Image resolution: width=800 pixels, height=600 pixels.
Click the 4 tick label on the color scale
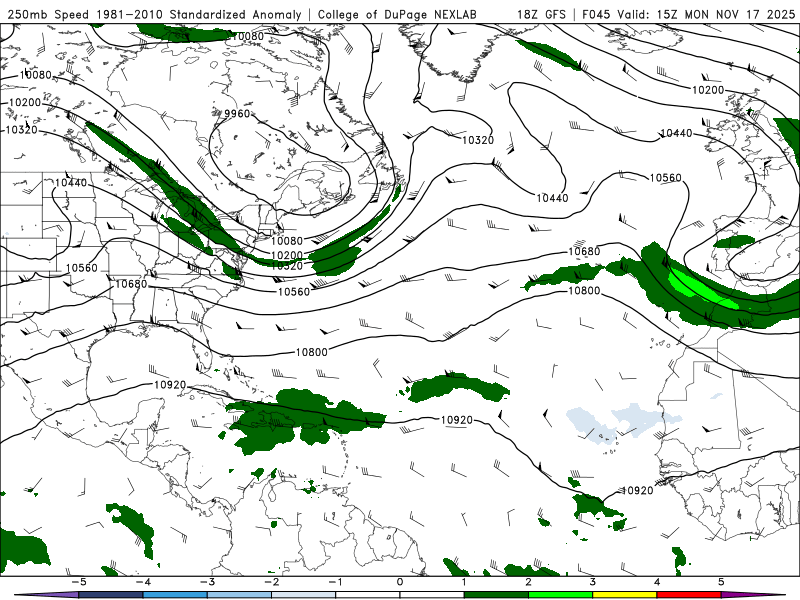coord(657,582)
